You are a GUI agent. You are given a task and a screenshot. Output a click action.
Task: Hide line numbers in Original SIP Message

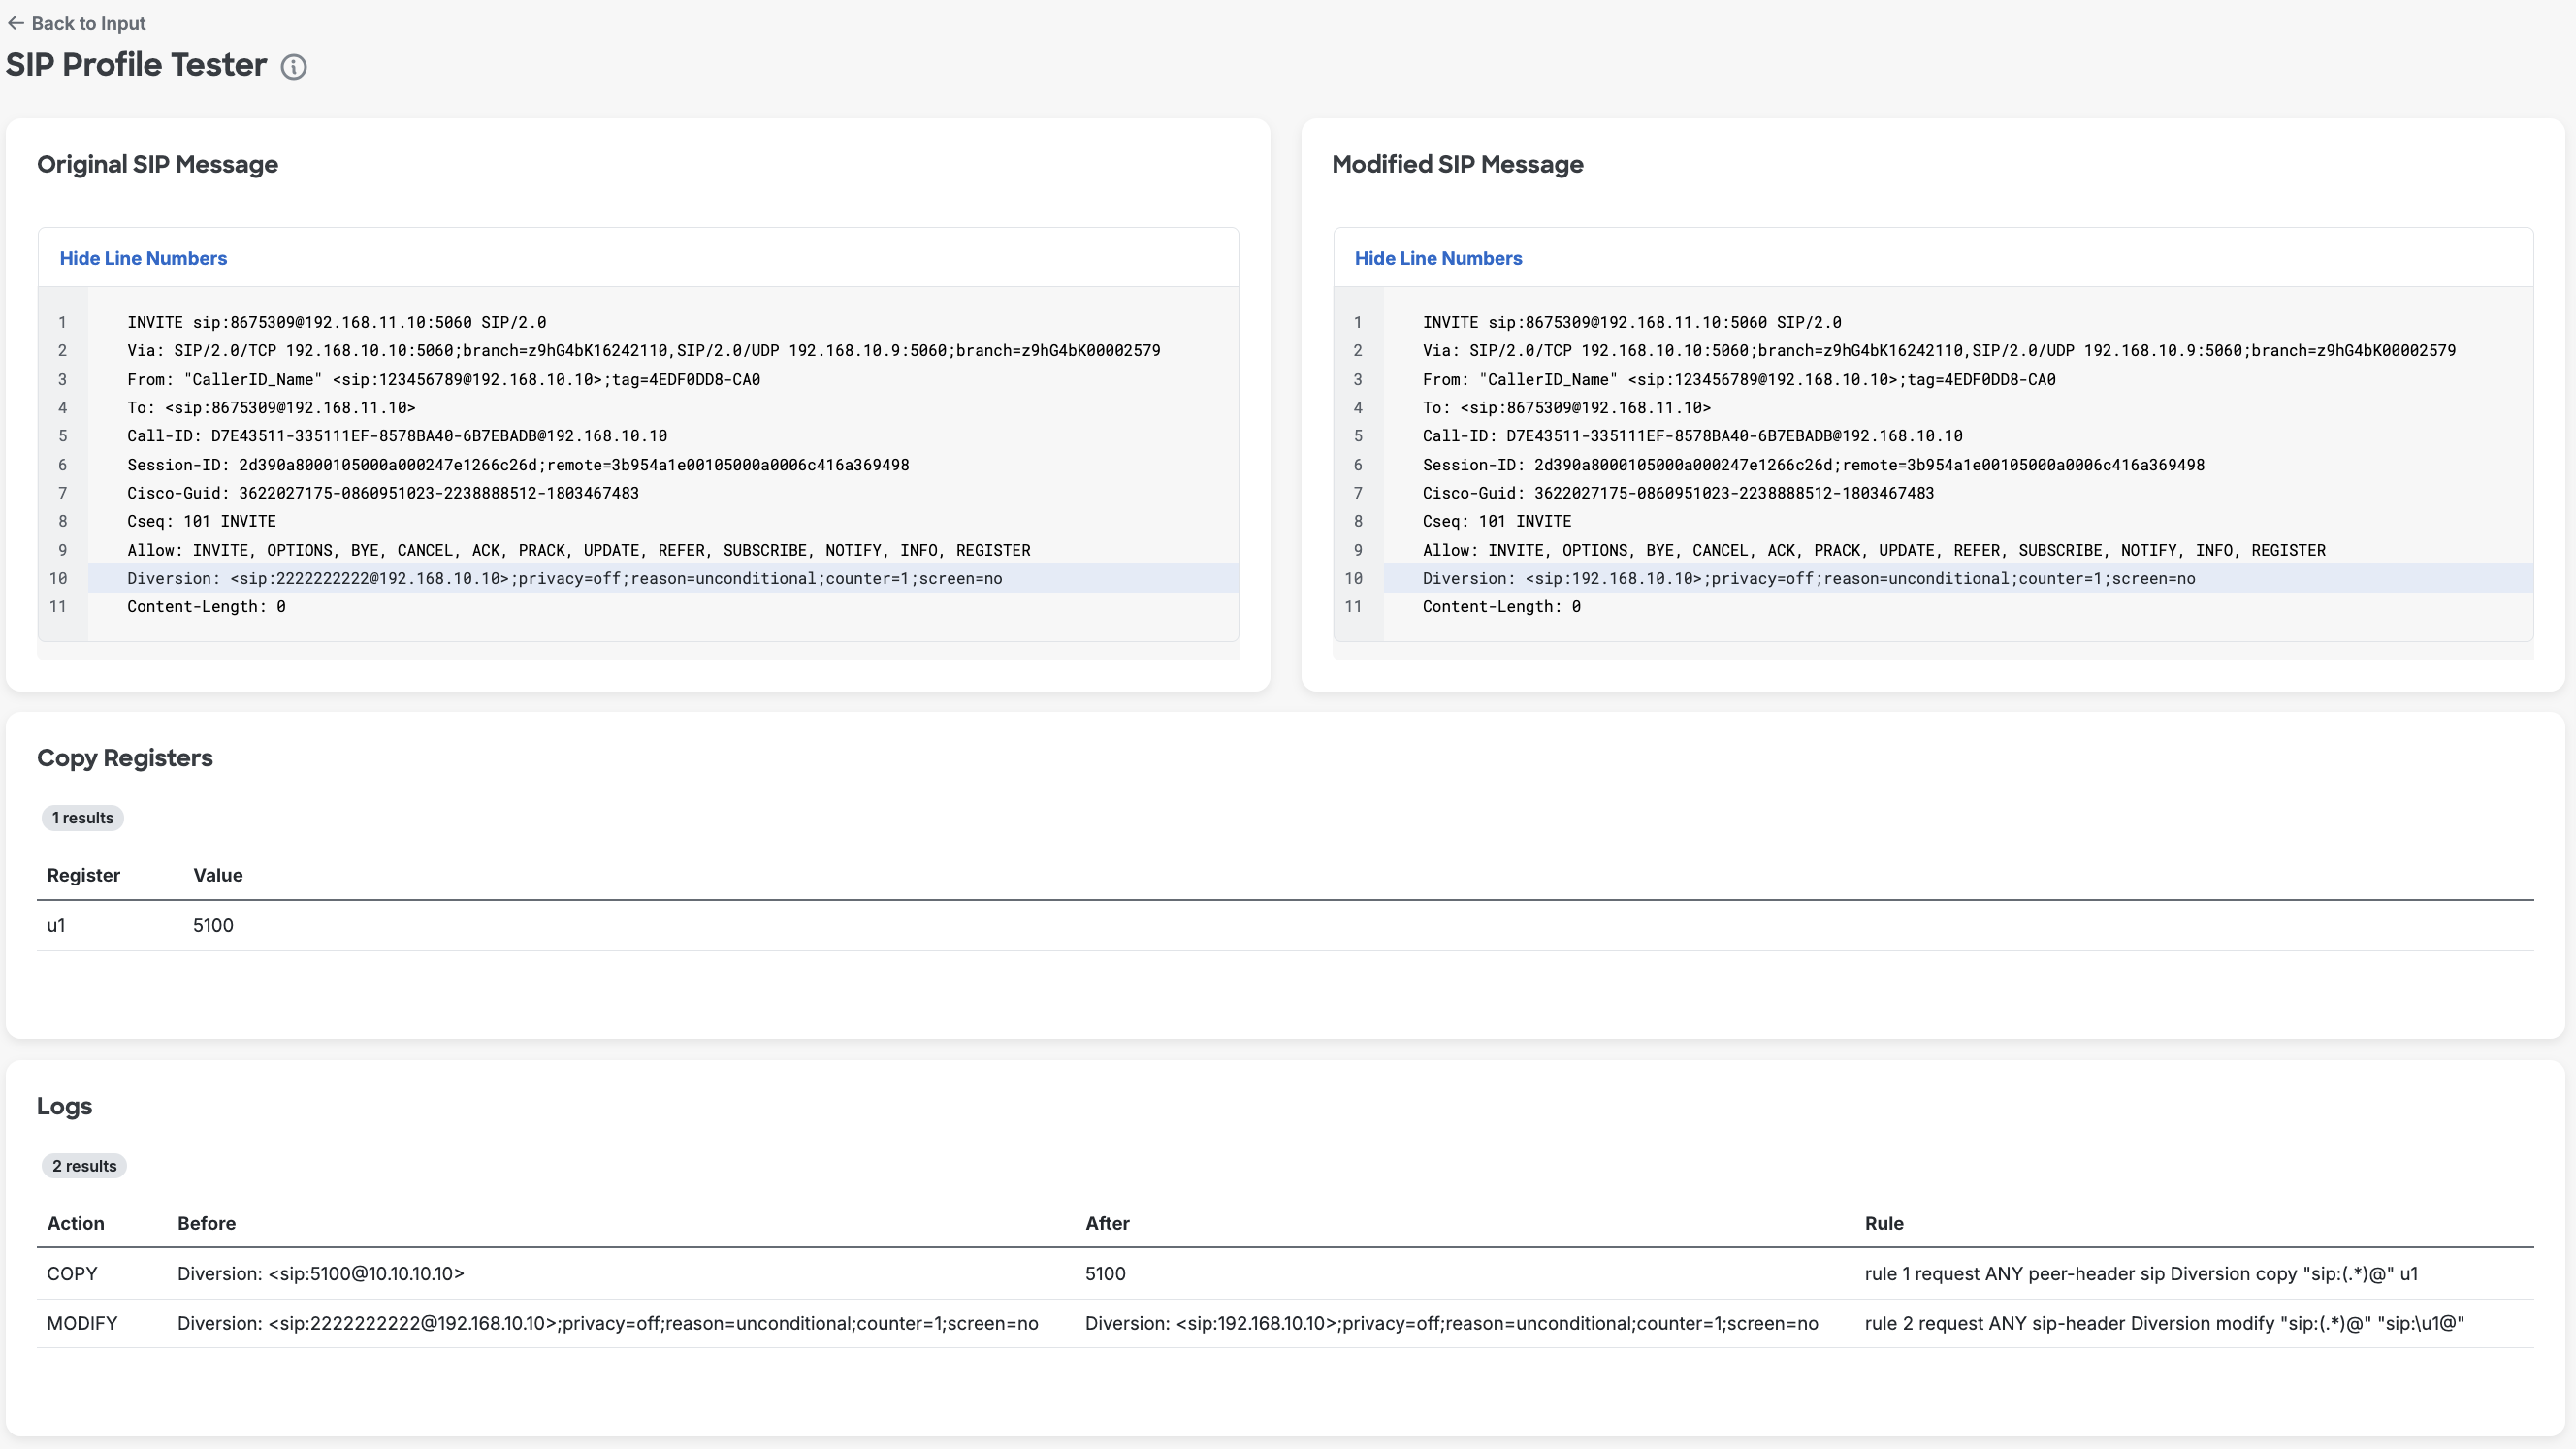(x=143, y=258)
